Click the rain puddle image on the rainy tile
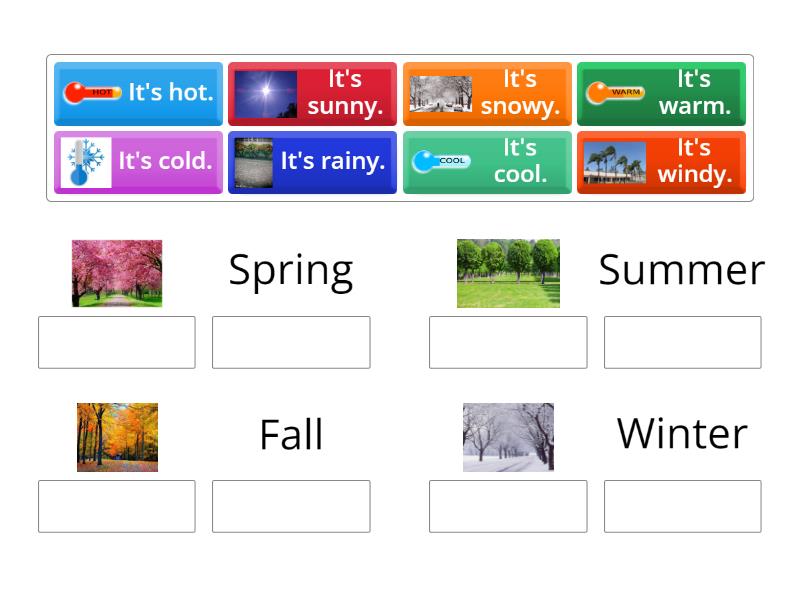The width and height of the screenshot is (800, 600). coord(256,162)
